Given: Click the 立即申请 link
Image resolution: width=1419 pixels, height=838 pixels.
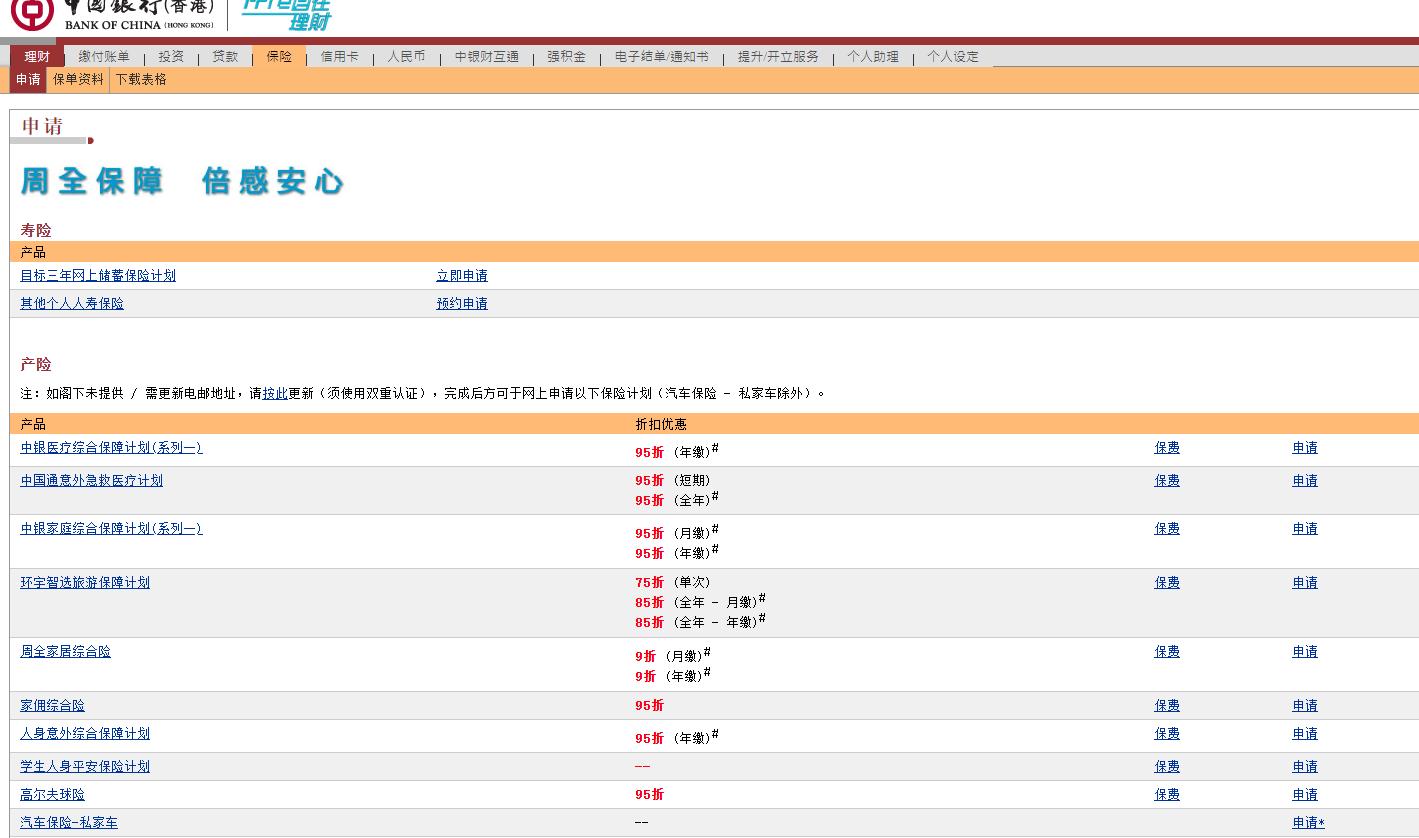Looking at the screenshot, I should pyautogui.click(x=462, y=276).
